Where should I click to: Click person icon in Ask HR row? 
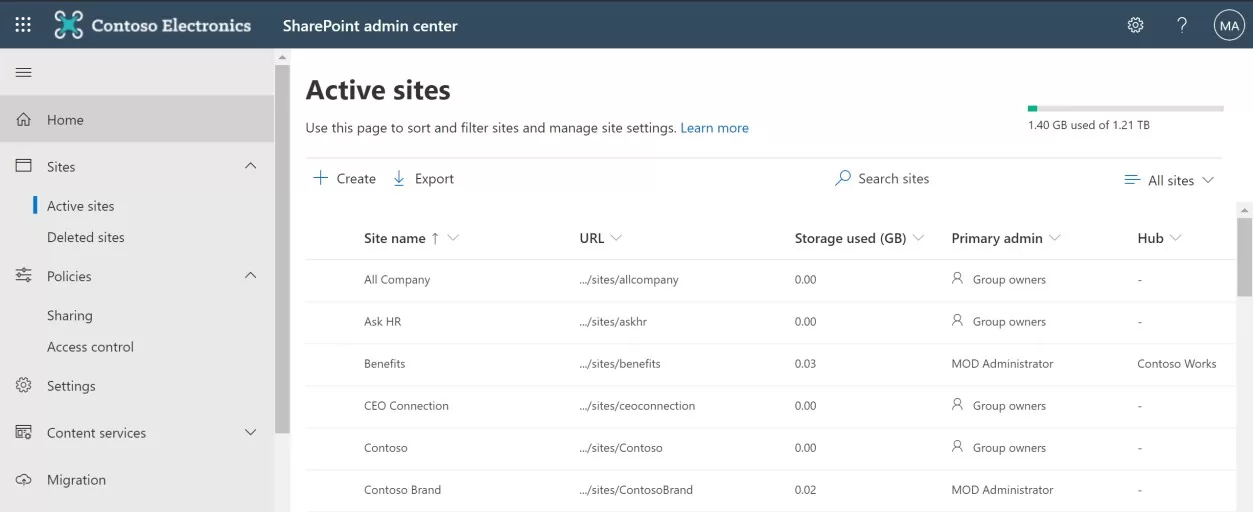pos(958,321)
